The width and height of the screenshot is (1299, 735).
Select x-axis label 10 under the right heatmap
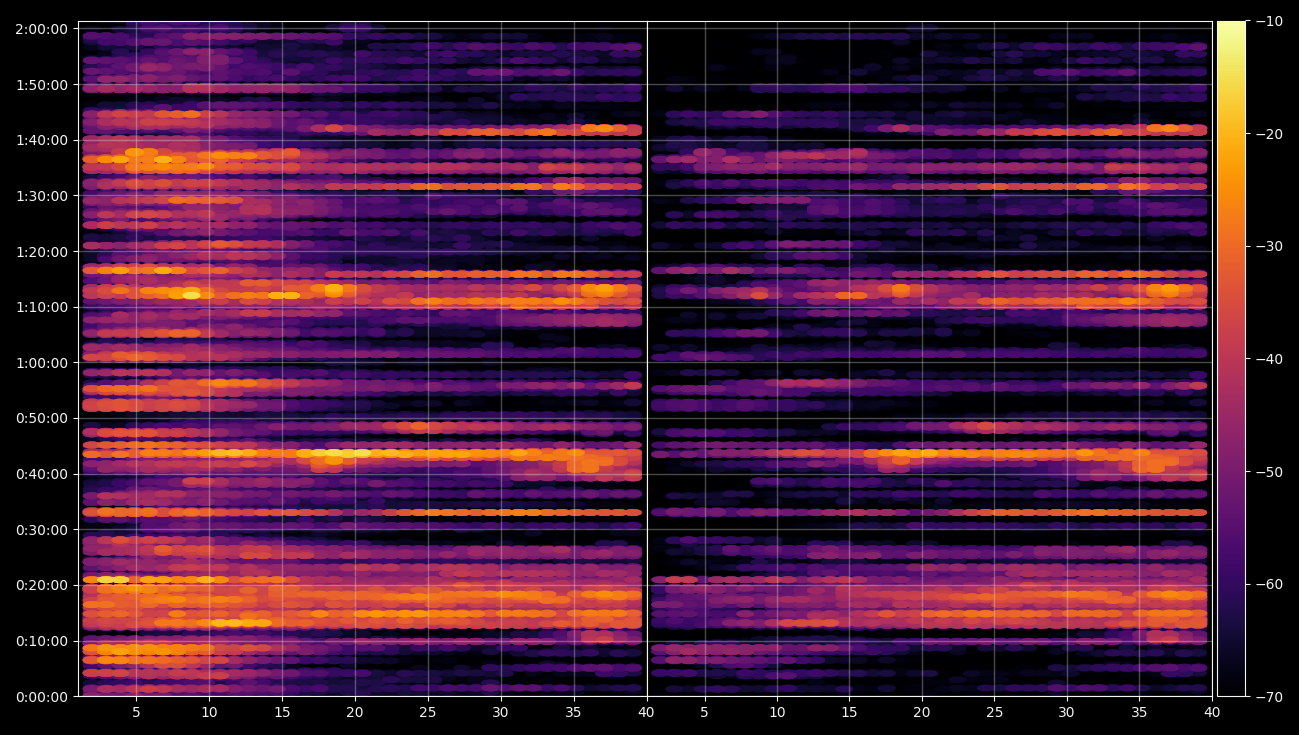[x=776, y=713]
